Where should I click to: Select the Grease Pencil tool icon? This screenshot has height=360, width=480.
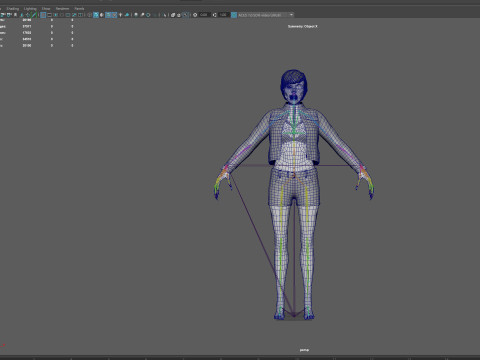click(34, 15)
